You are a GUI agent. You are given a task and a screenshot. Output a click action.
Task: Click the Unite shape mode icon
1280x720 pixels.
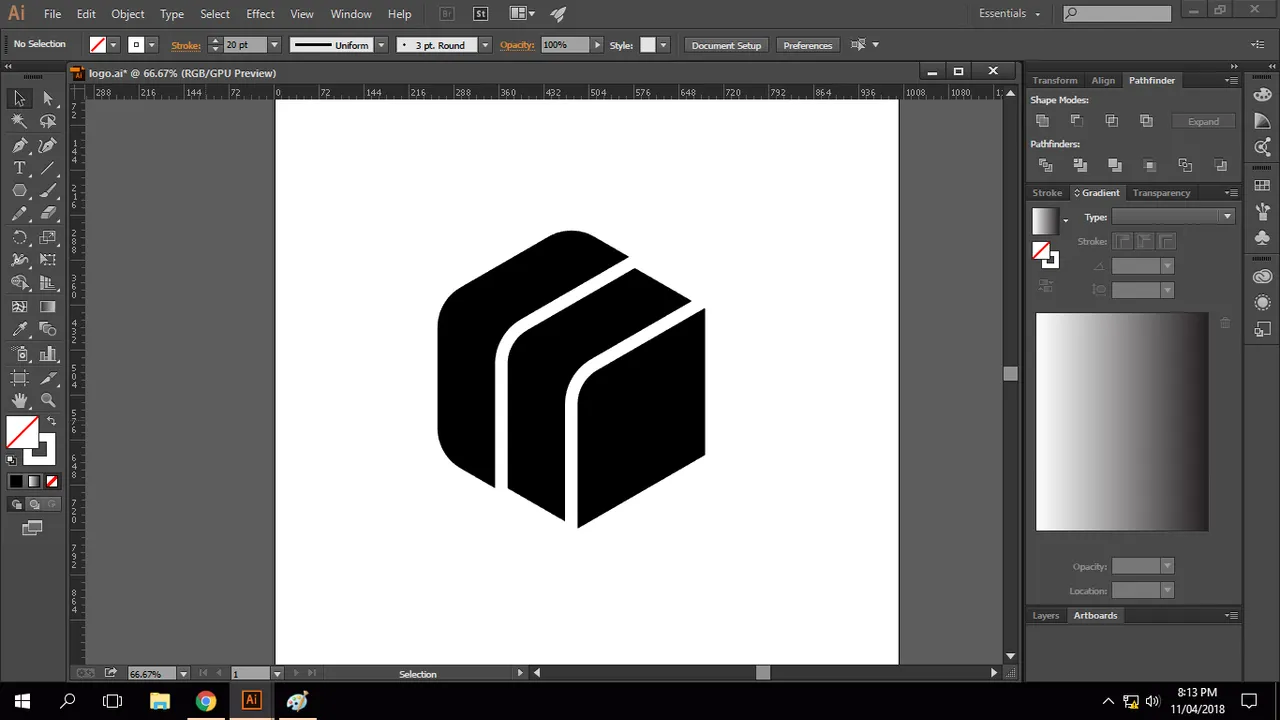point(1042,121)
